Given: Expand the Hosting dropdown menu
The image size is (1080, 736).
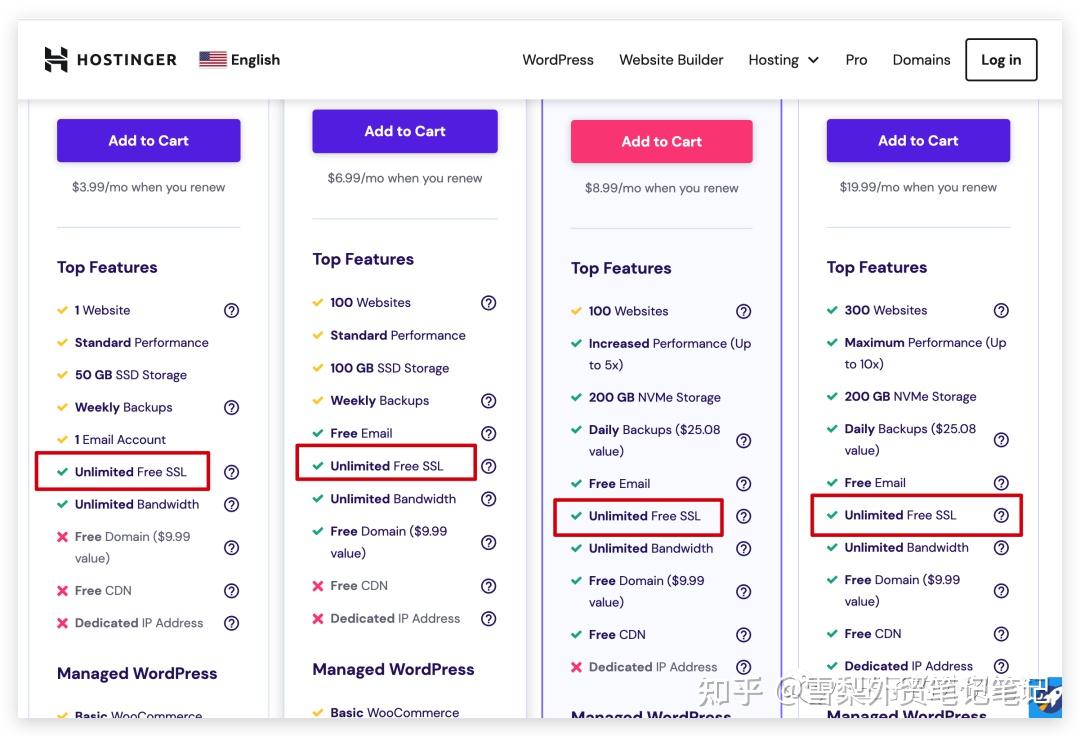Looking at the screenshot, I should 783,60.
